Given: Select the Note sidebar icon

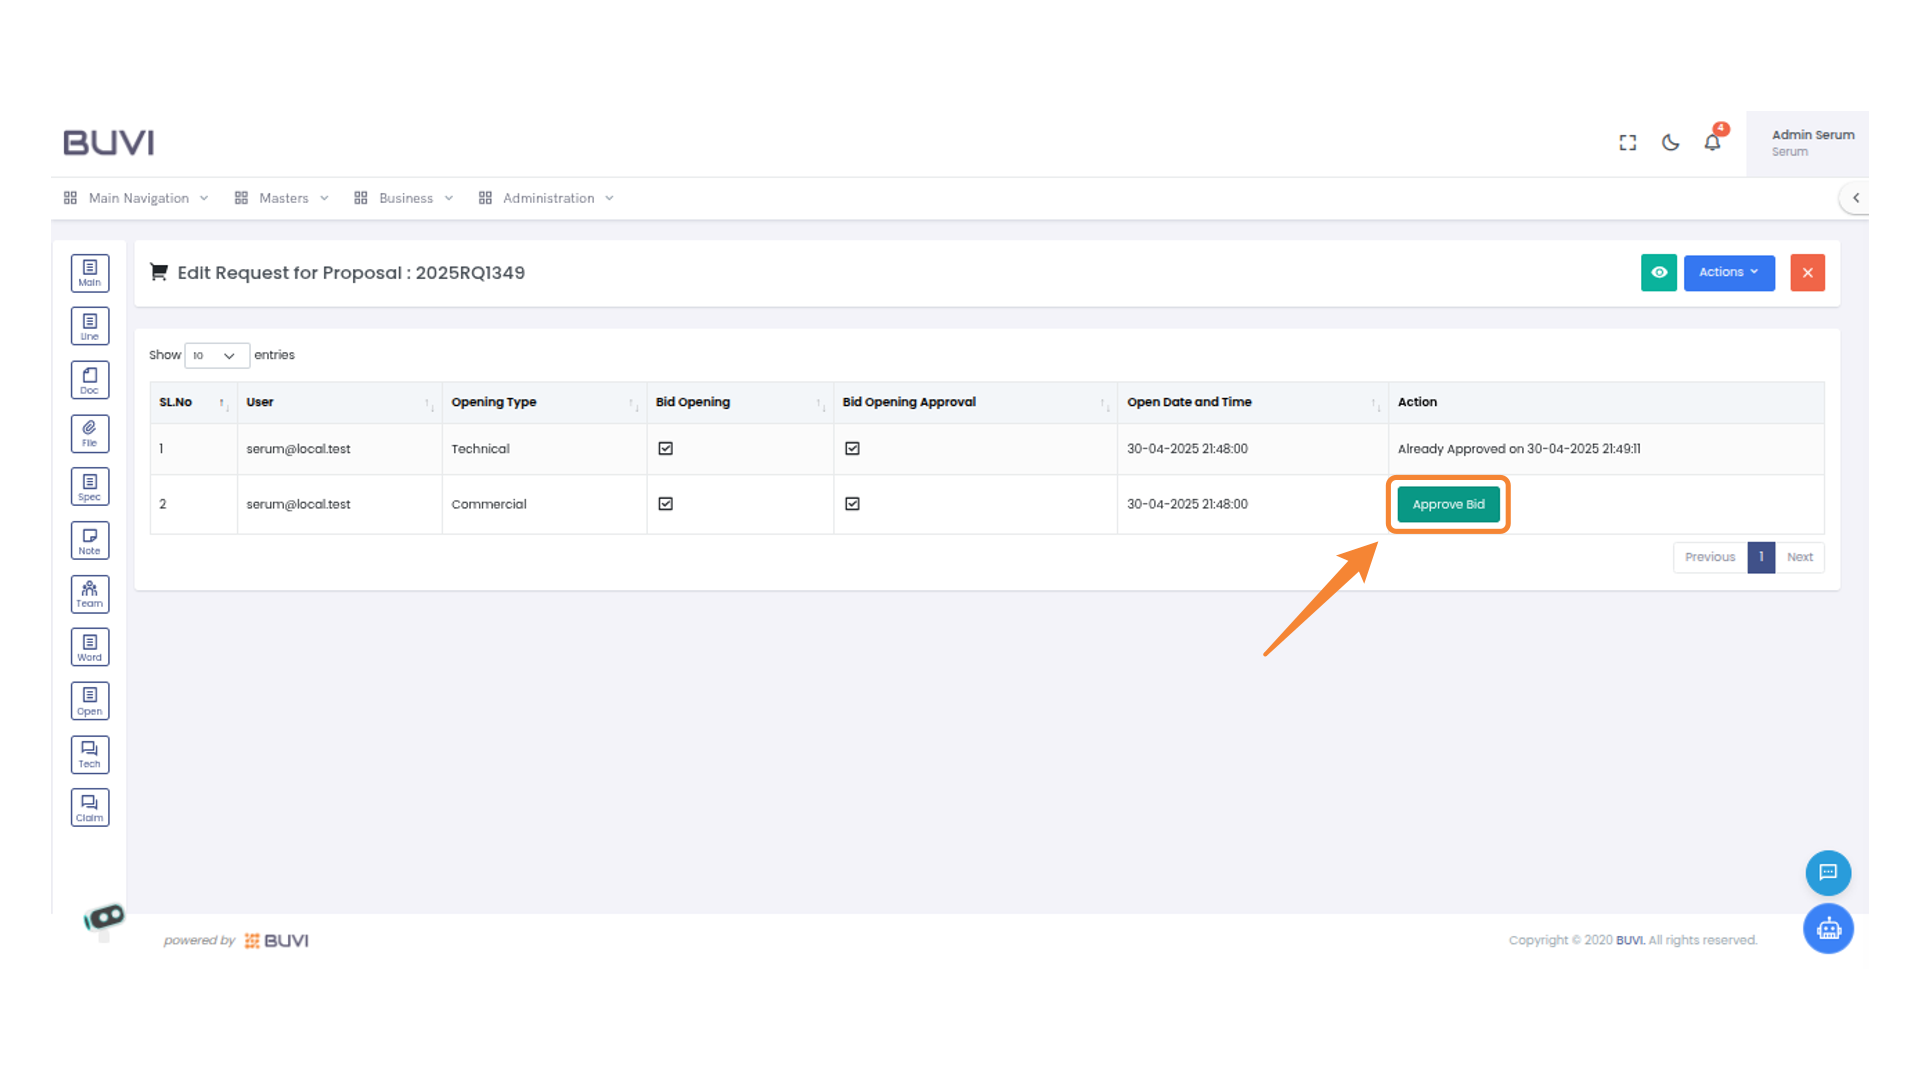Looking at the screenshot, I should click(90, 541).
